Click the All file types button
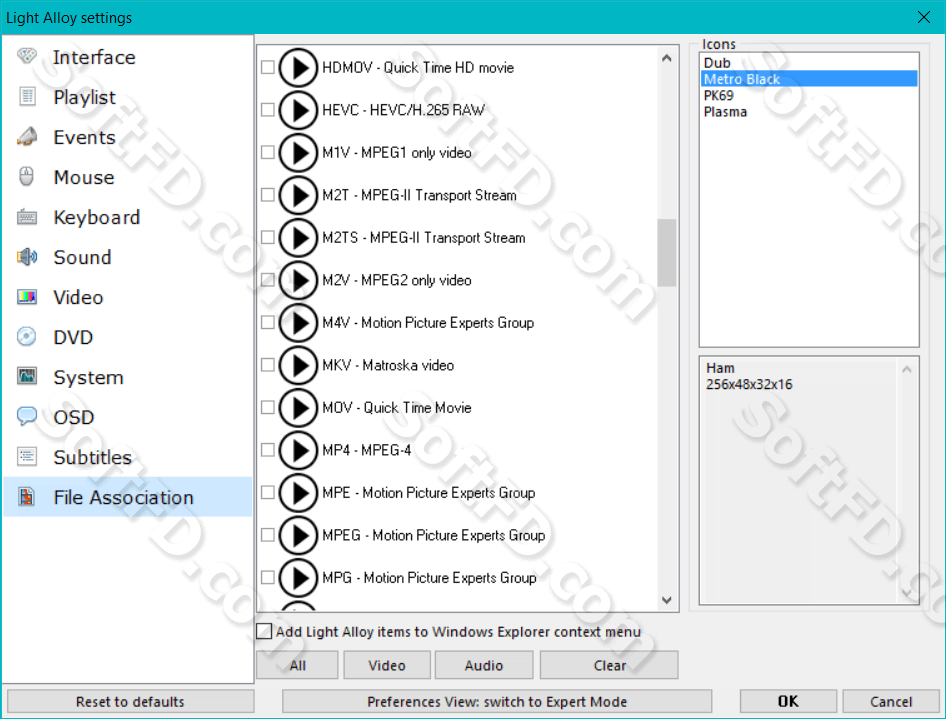 click(297, 665)
